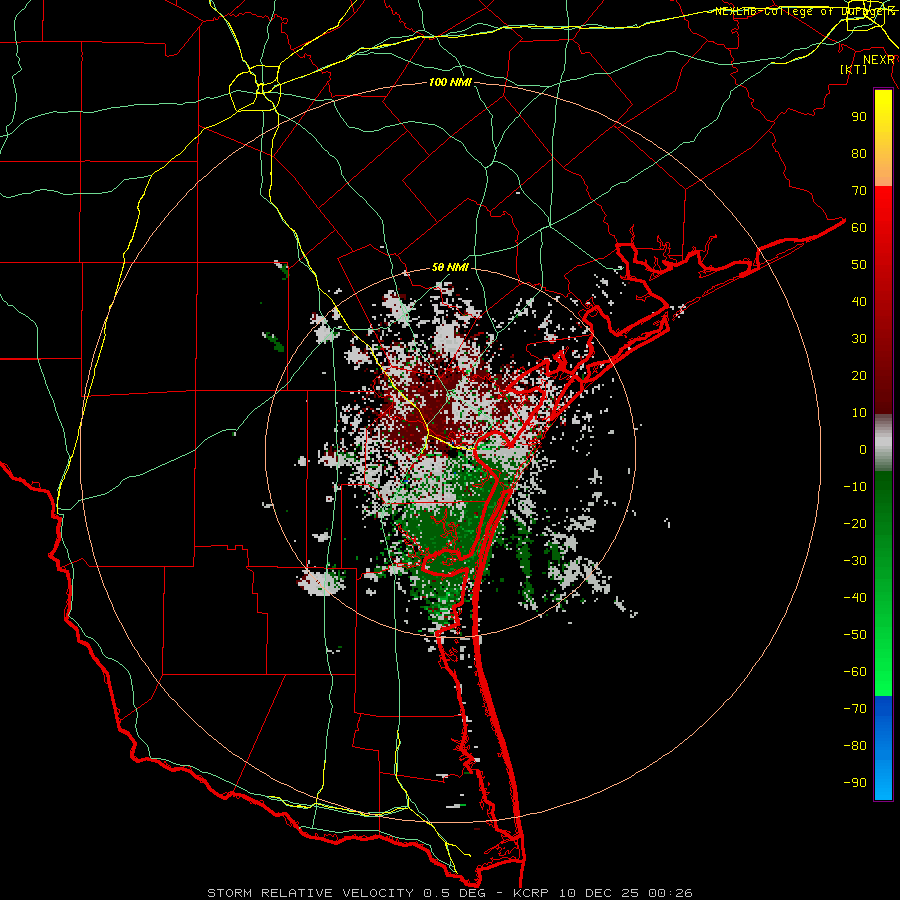900x900 pixels.
Task: Pick the "-10" knots scale label
Action: 855,487
